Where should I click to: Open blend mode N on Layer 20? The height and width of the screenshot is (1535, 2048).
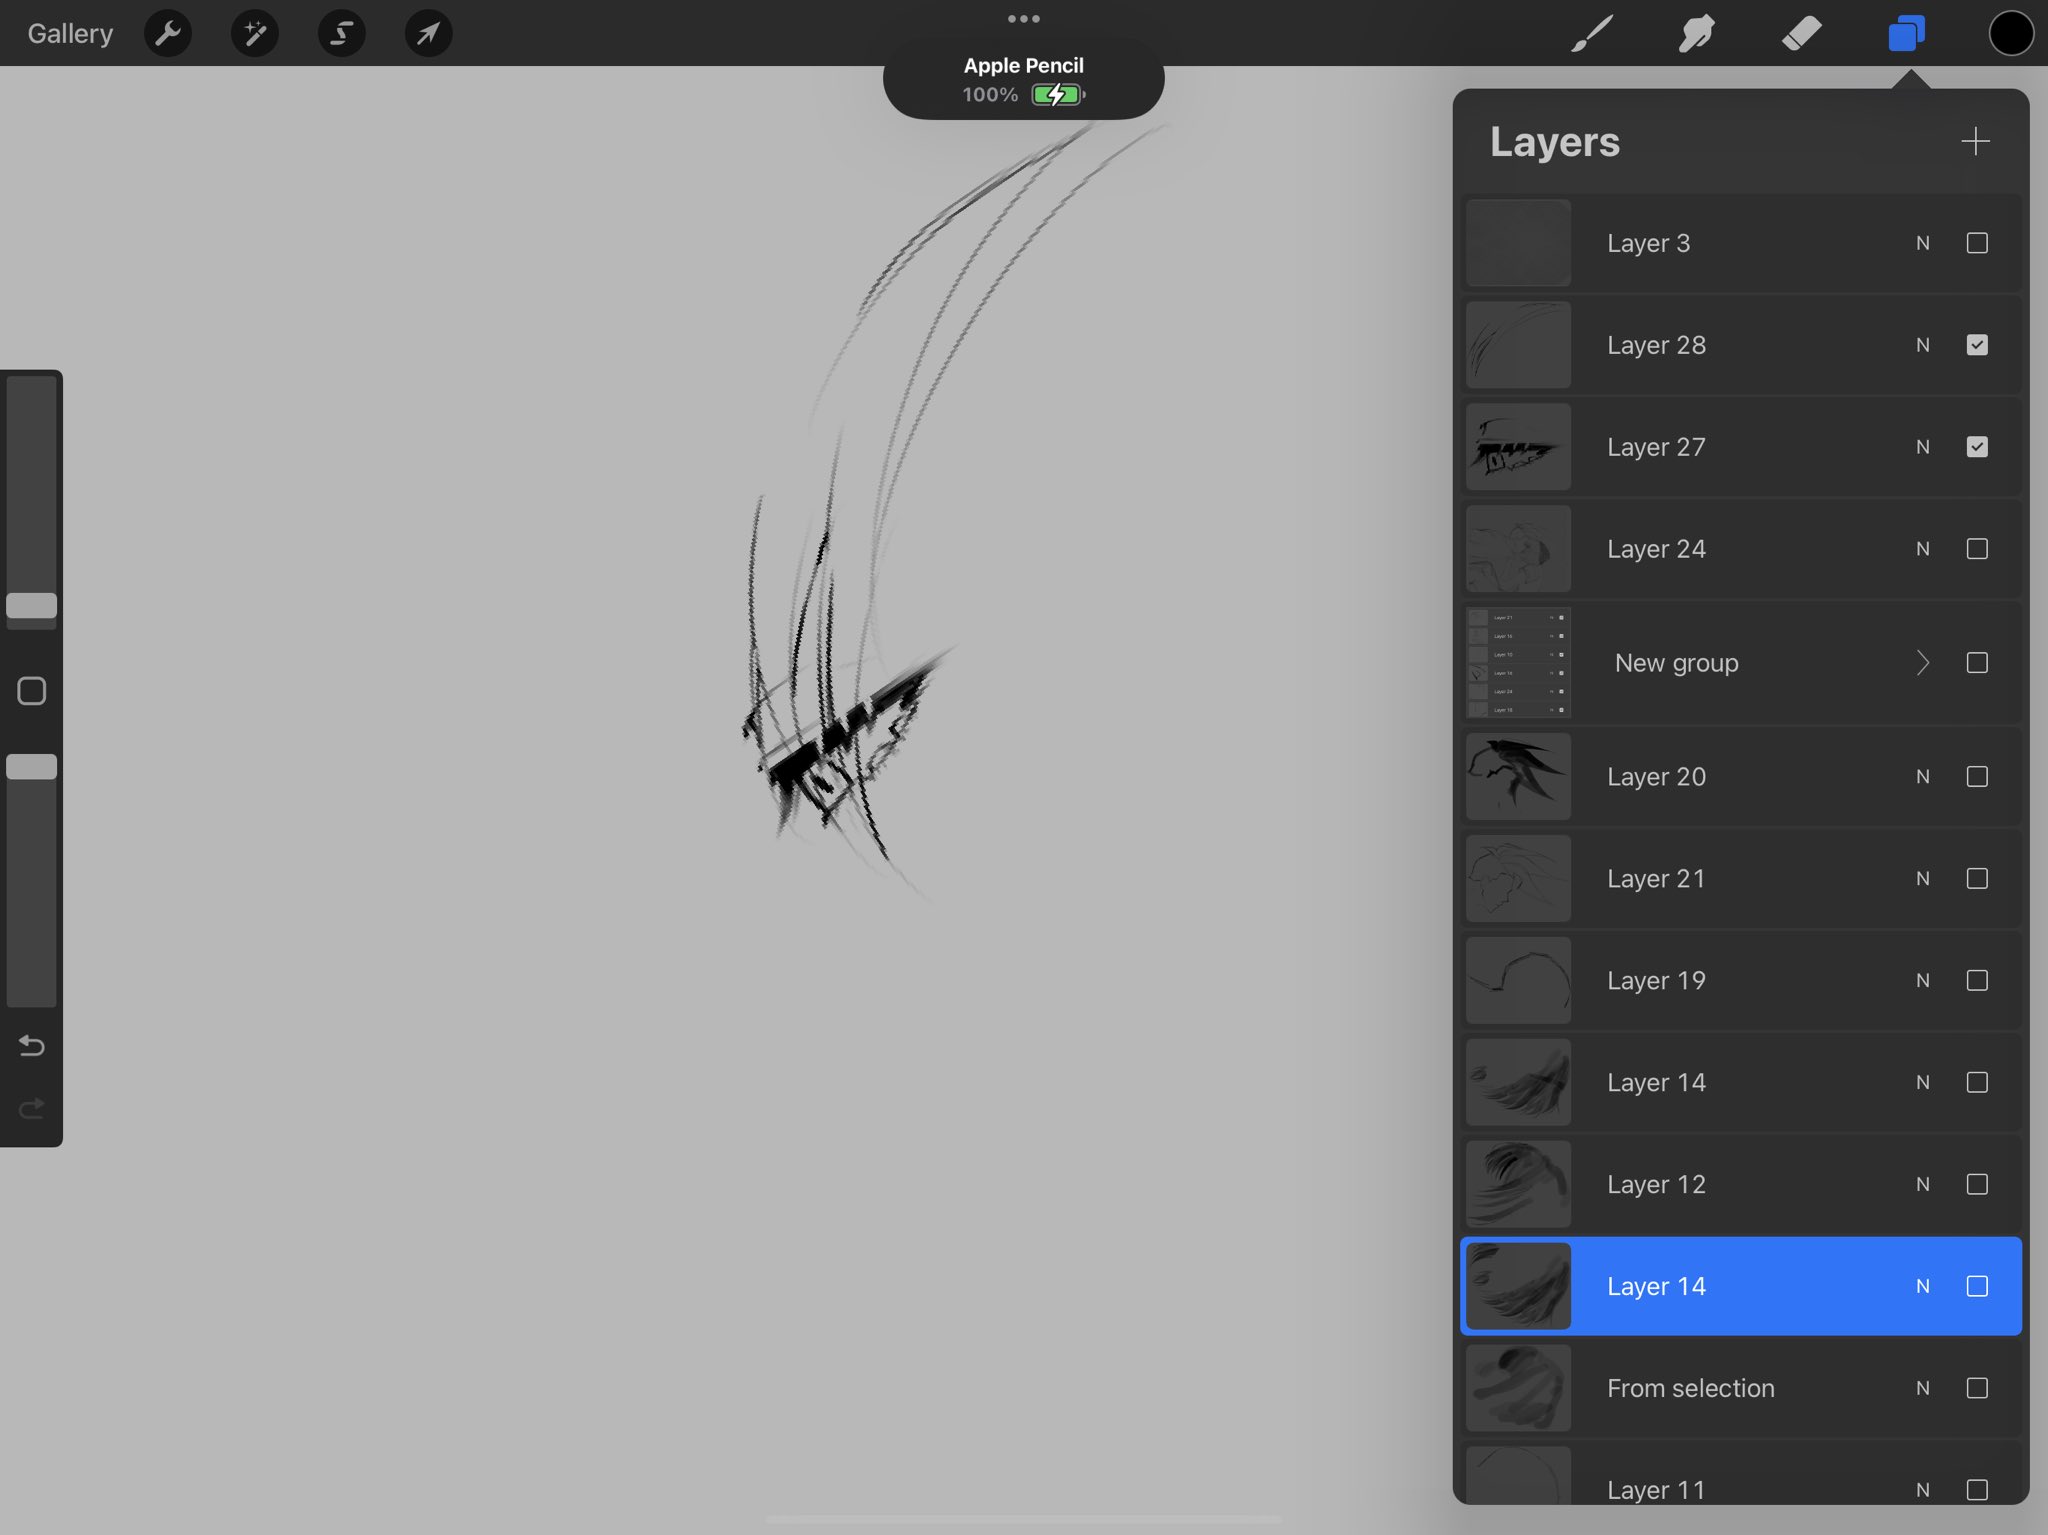[1922, 777]
